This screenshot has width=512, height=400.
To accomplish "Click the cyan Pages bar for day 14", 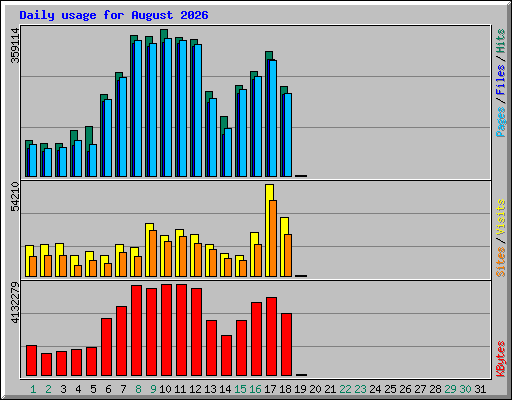I will (x=228, y=152).
